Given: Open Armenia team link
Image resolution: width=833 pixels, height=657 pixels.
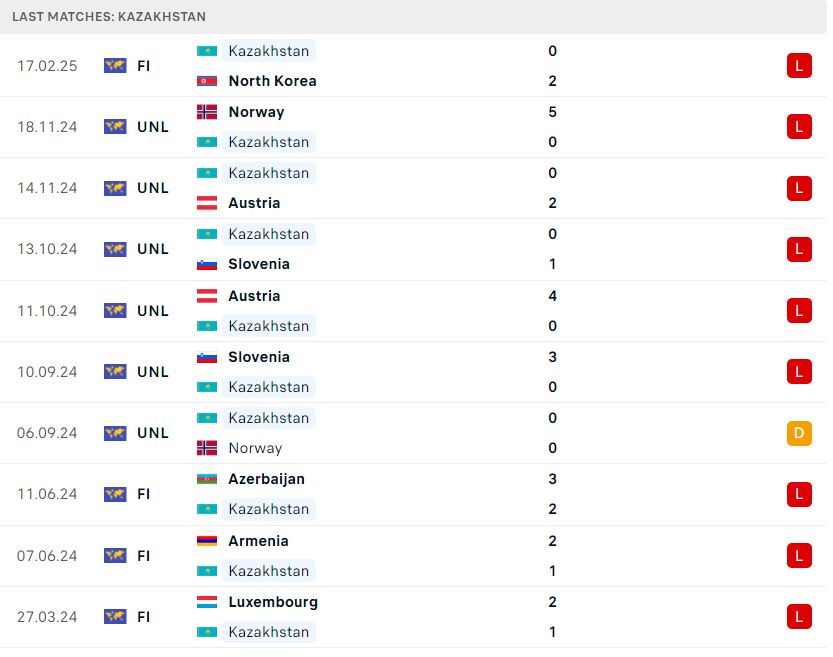Looking at the screenshot, I should click(259, 541).
